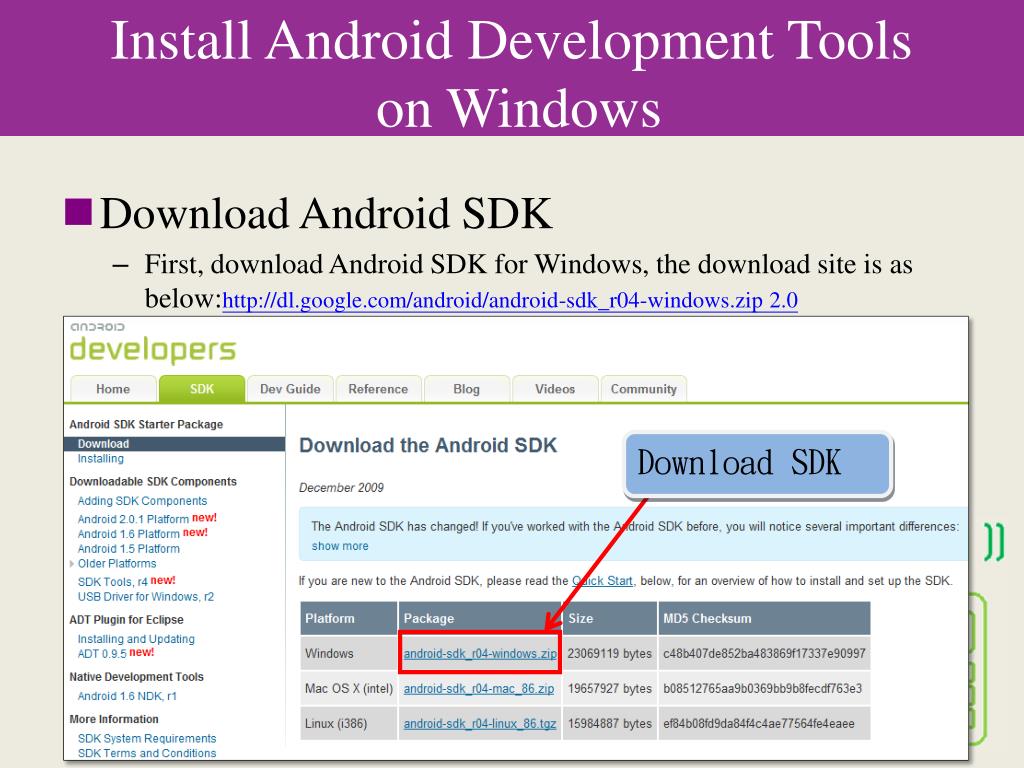Click ADT Plugin for Eclipse heading
This screenshot has width=1024, height=768.
pyautogui.click(x=126, y=620)
